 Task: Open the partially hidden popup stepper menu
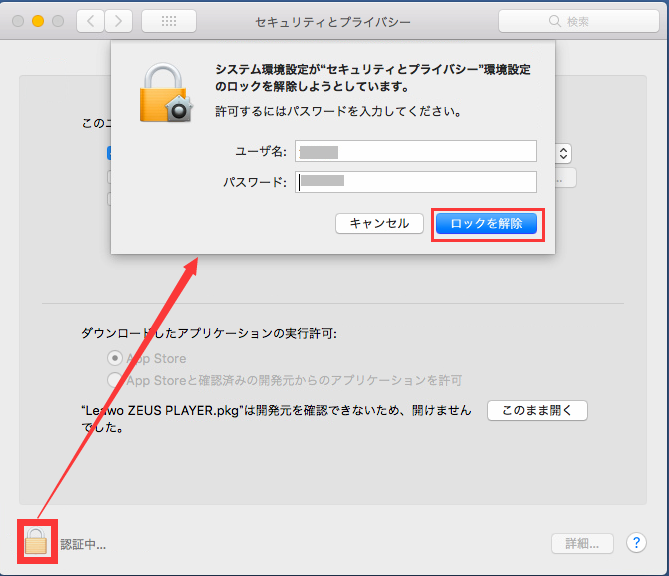563,153
